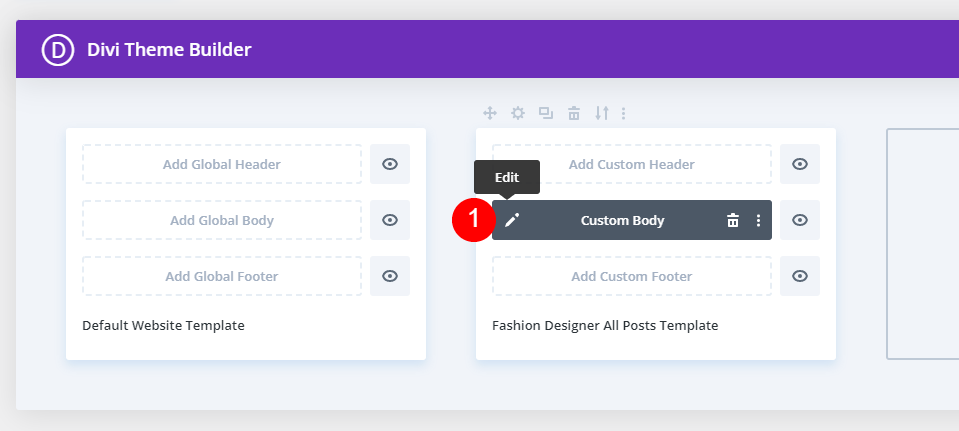Toggle visibility of Global Body

coord(390,220)
